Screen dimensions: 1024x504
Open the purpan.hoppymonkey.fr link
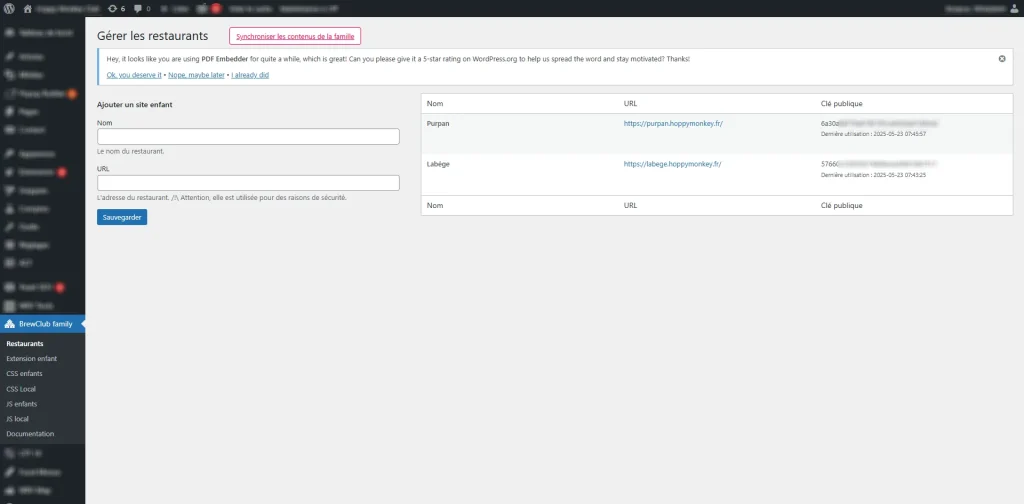673,123
